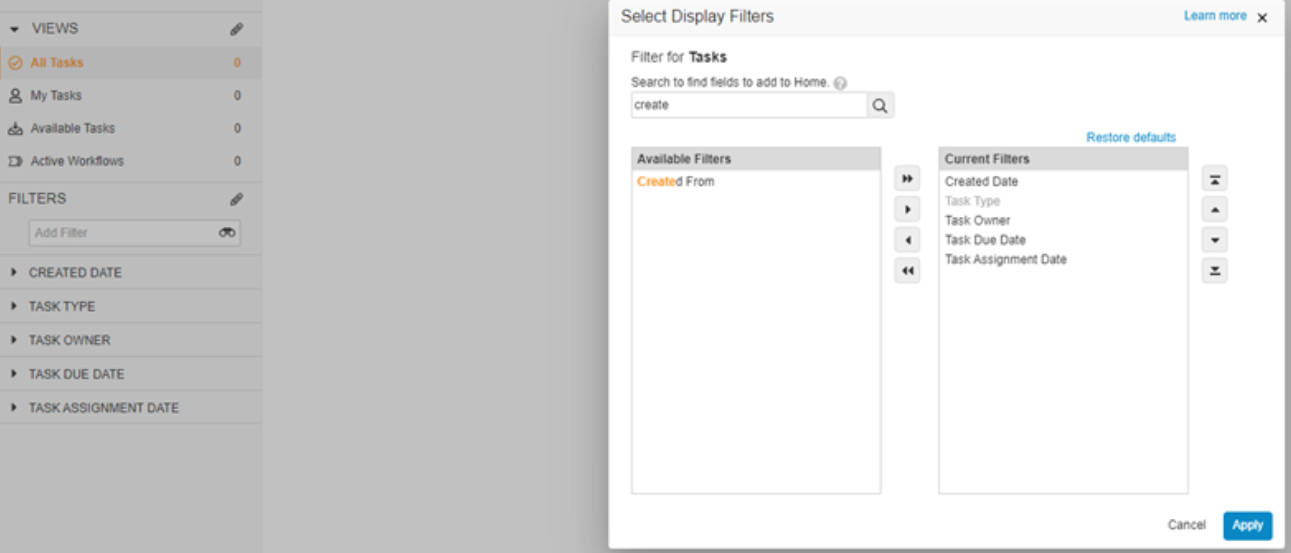
Task: Open the Active Workflows view
Action: [x=77, y=161]
